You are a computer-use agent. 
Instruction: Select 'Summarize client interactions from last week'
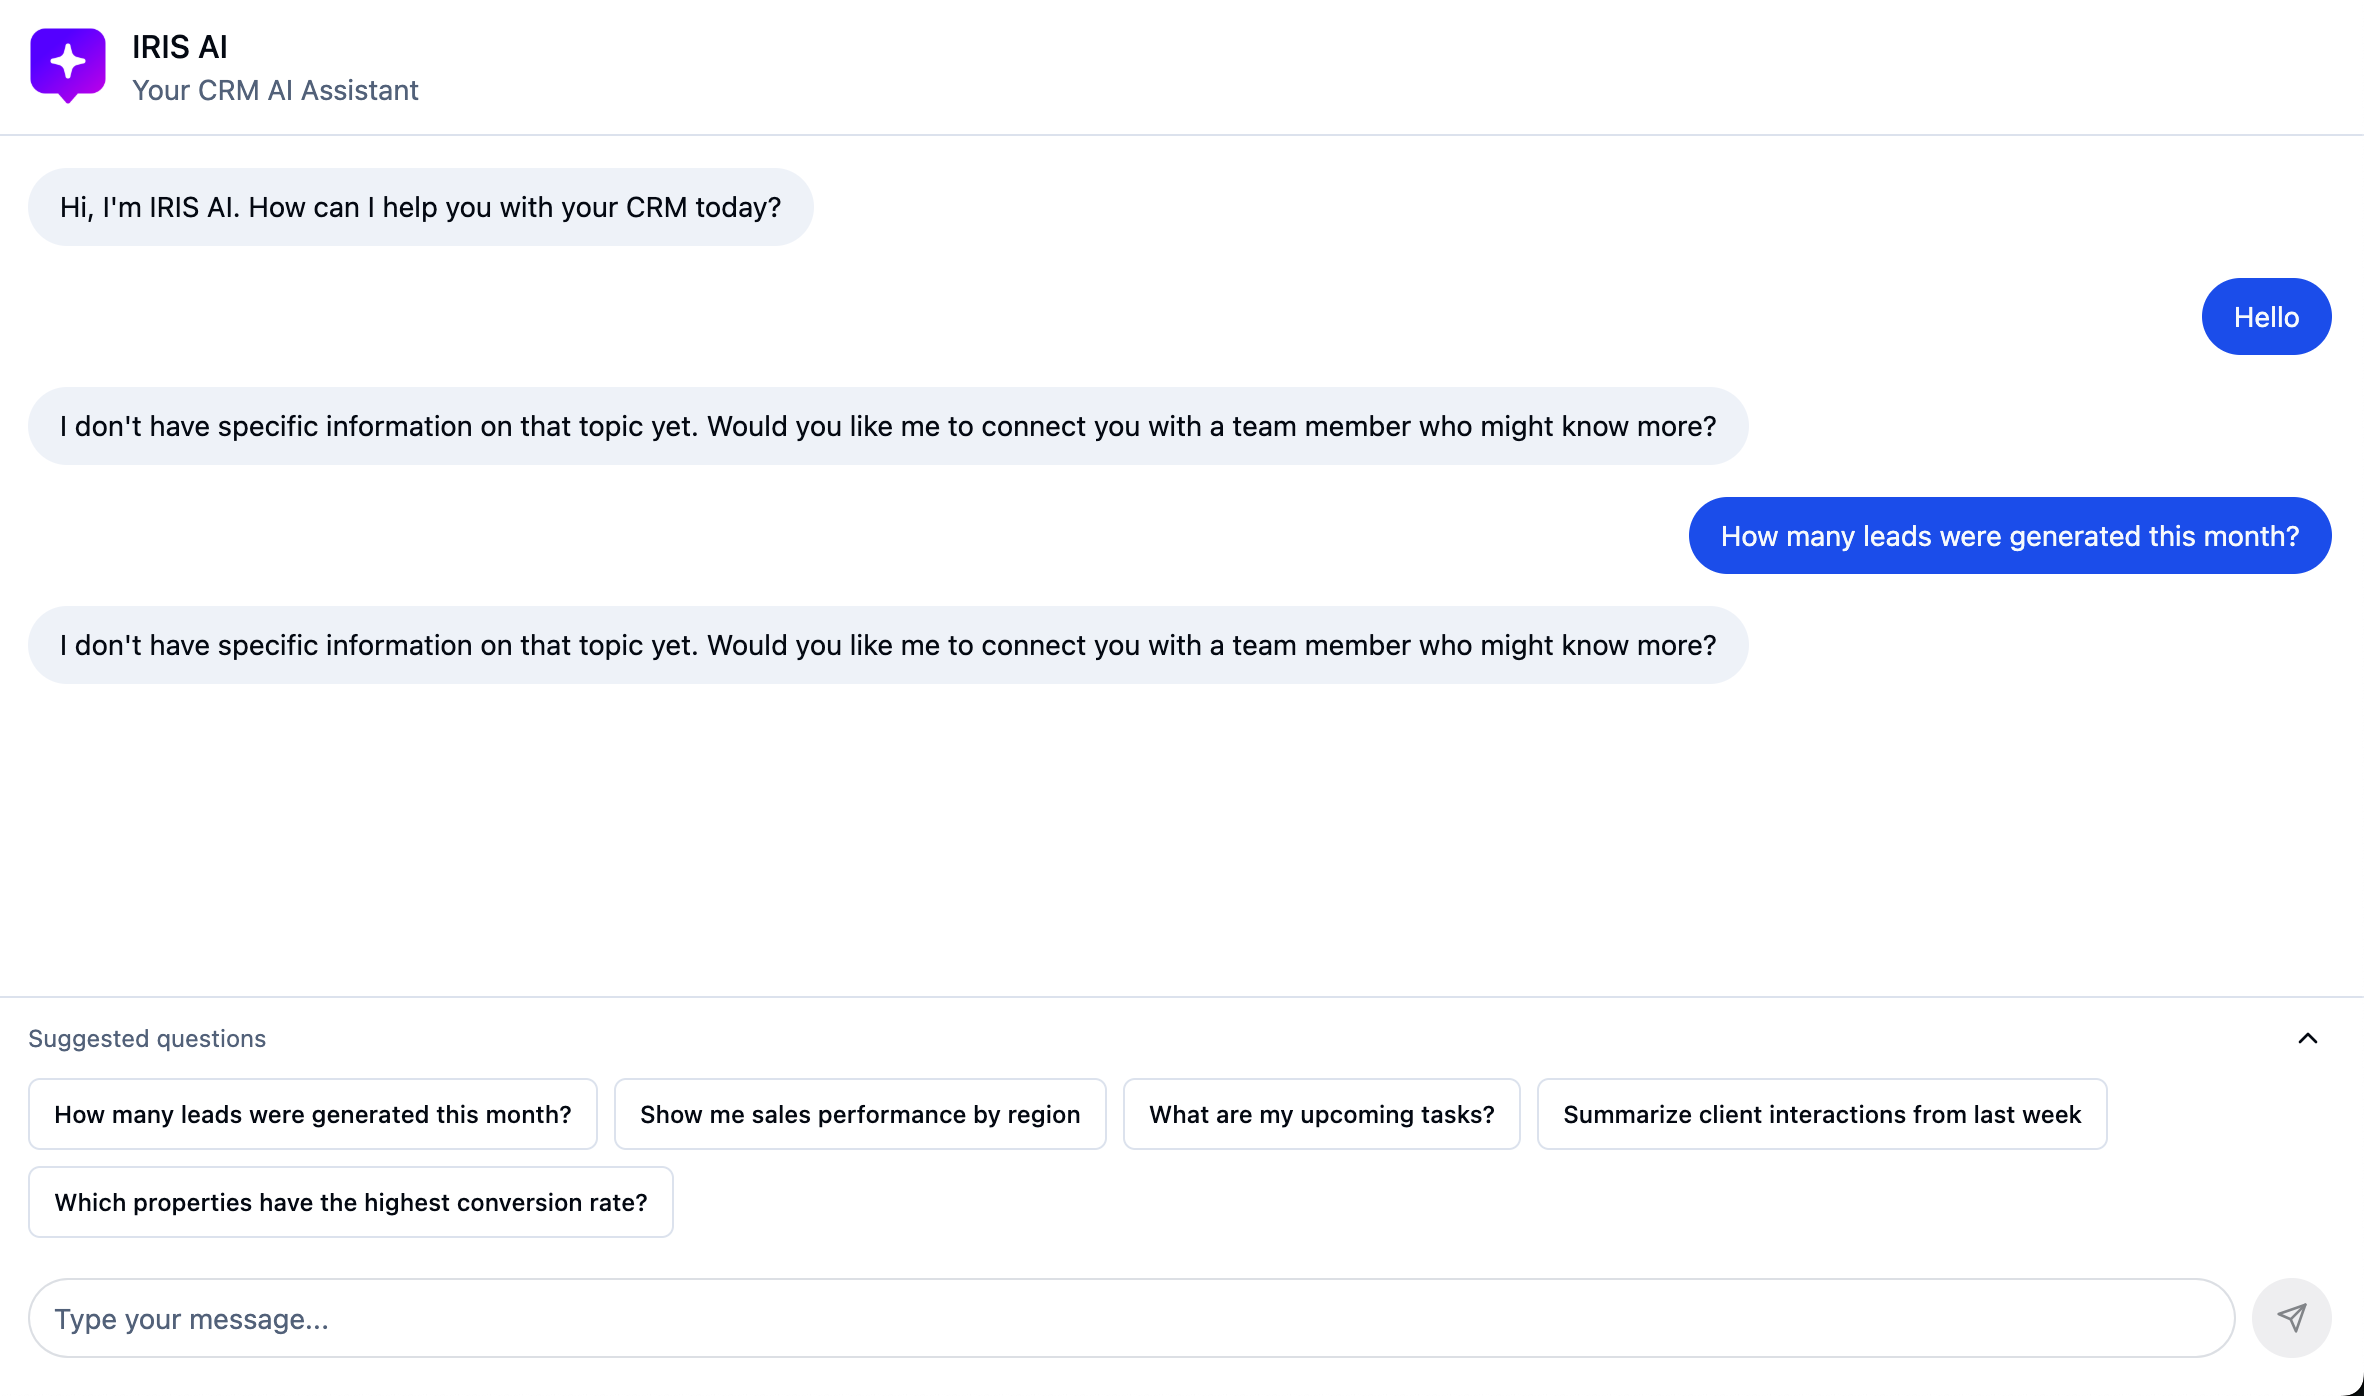[x=1821, y=1114]
